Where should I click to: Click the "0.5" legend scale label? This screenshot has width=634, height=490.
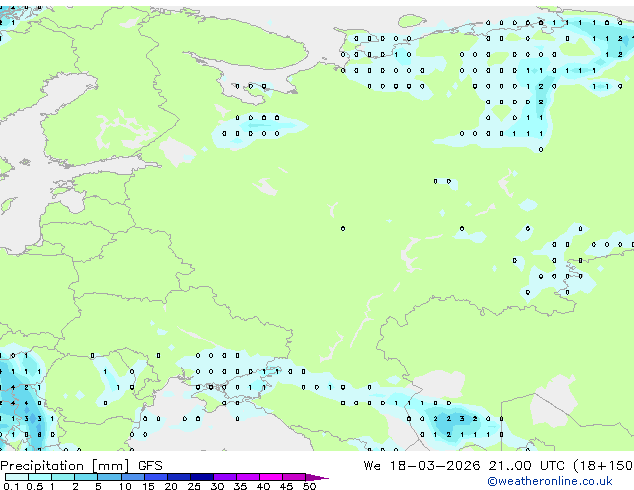pos(35,486)
